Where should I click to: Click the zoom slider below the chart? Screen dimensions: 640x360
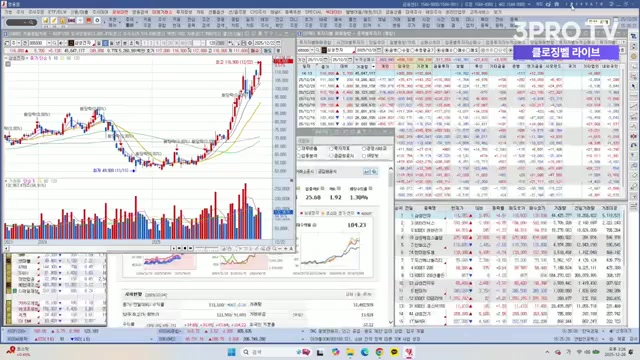coord(207,249)
